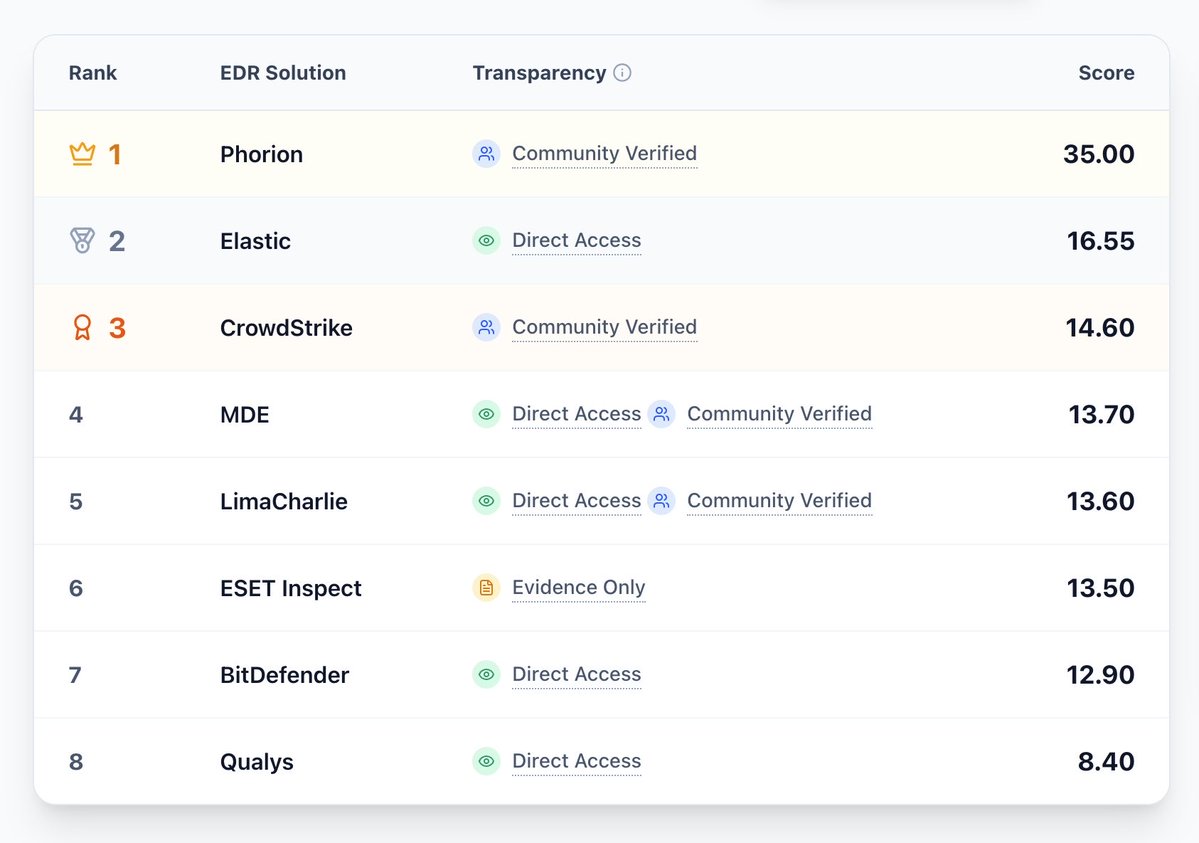Click the 16.55 score value
This screenshot has height=843, width=1199.
tap(1101, 241)
